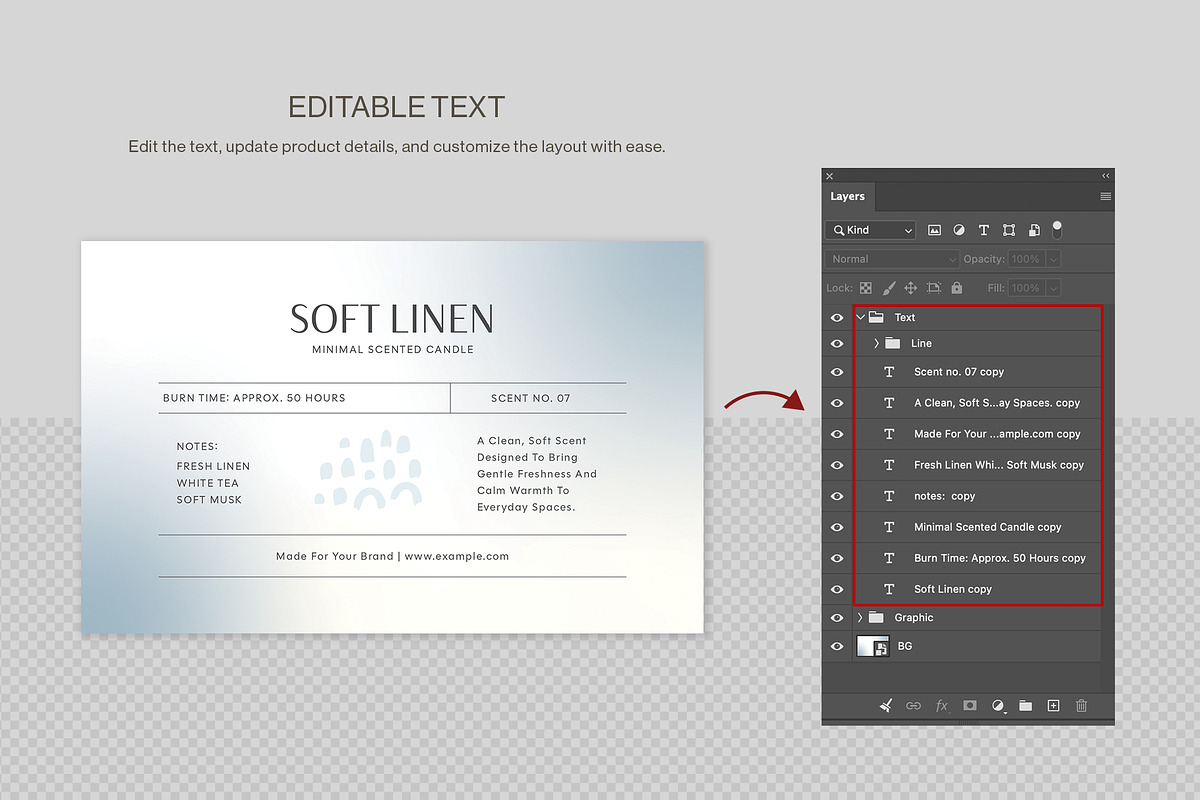Screen dimensions: 1200x800
Task: Click the Fill 100% value field
Action: (x=1025, y=288)
